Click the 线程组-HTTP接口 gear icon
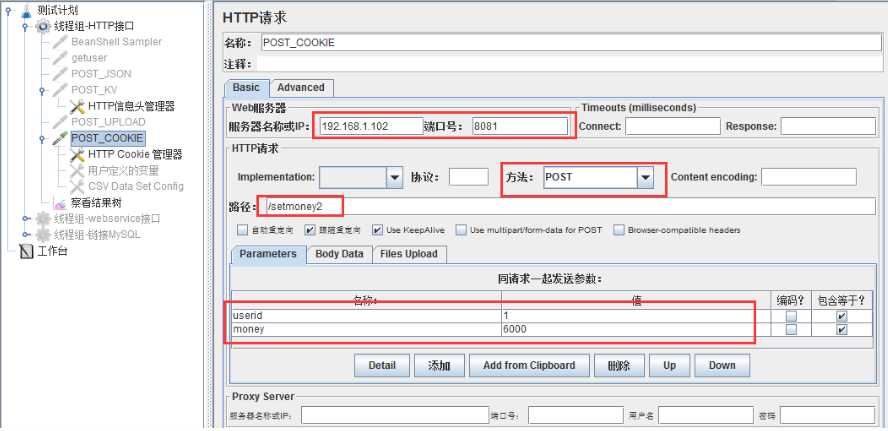This screenshot has height=431, width=888. (43, 26)
